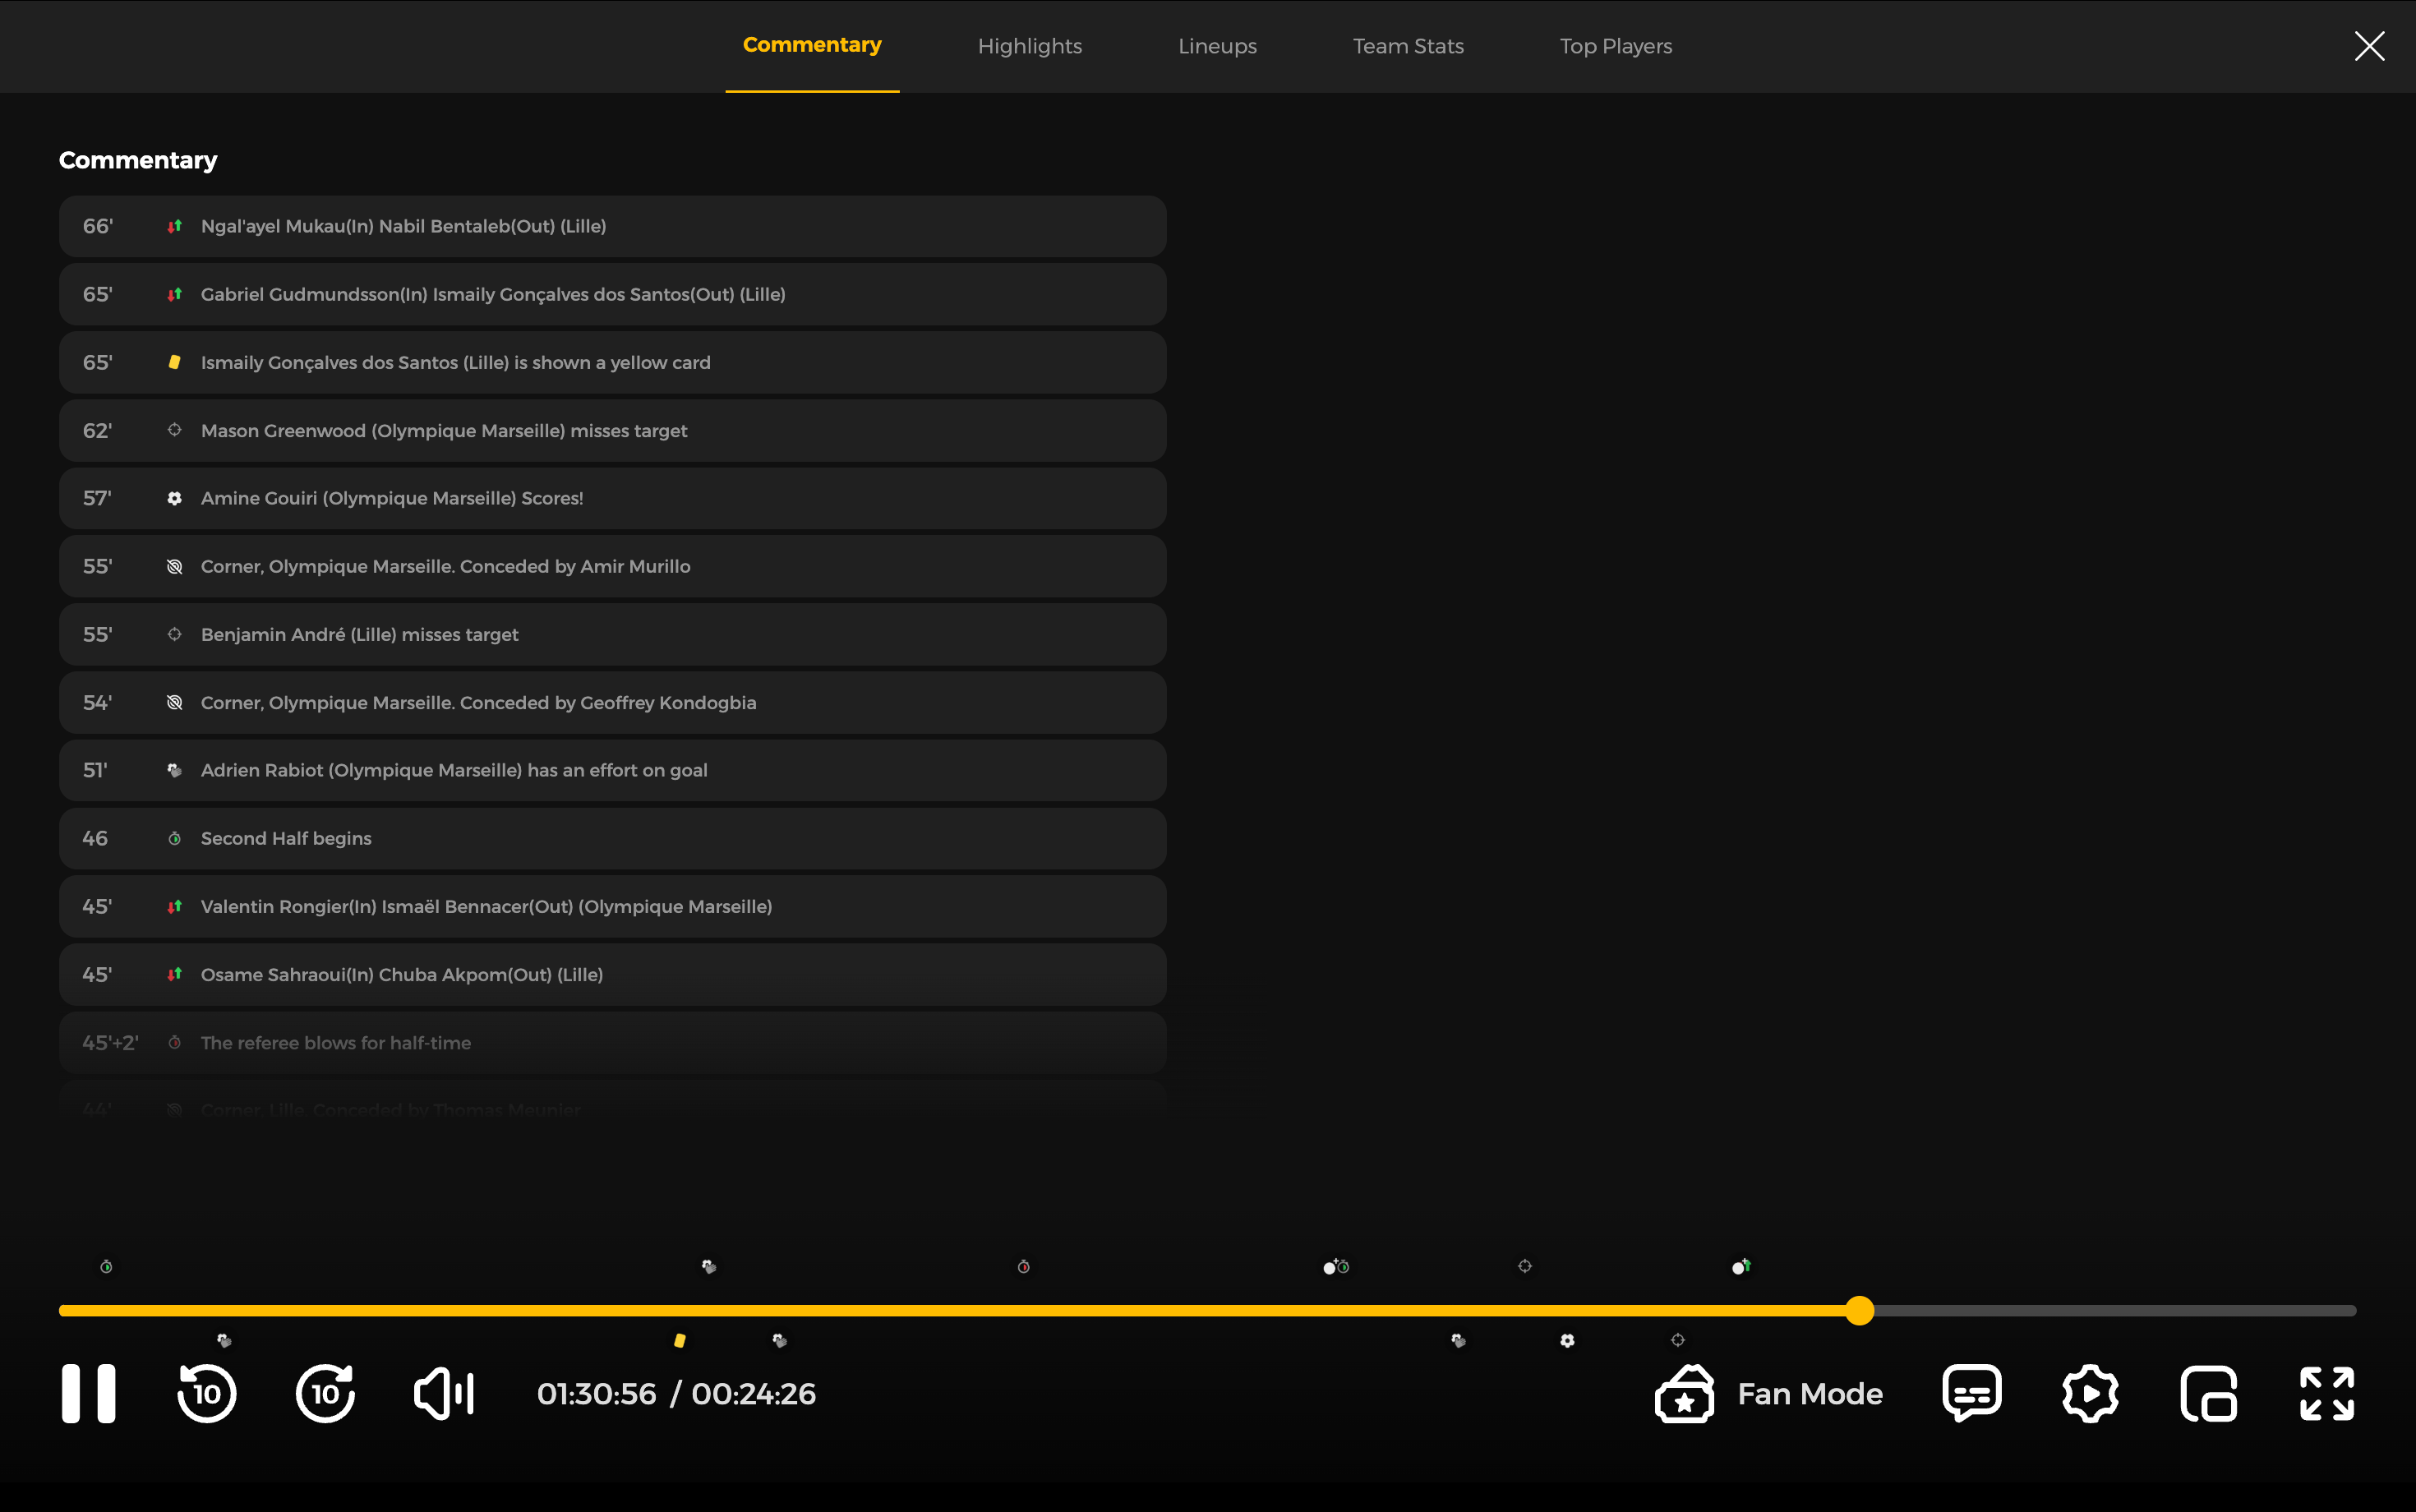Select 'Benjamin André (Lille) misses target' entry

click(x=613, y=634)
